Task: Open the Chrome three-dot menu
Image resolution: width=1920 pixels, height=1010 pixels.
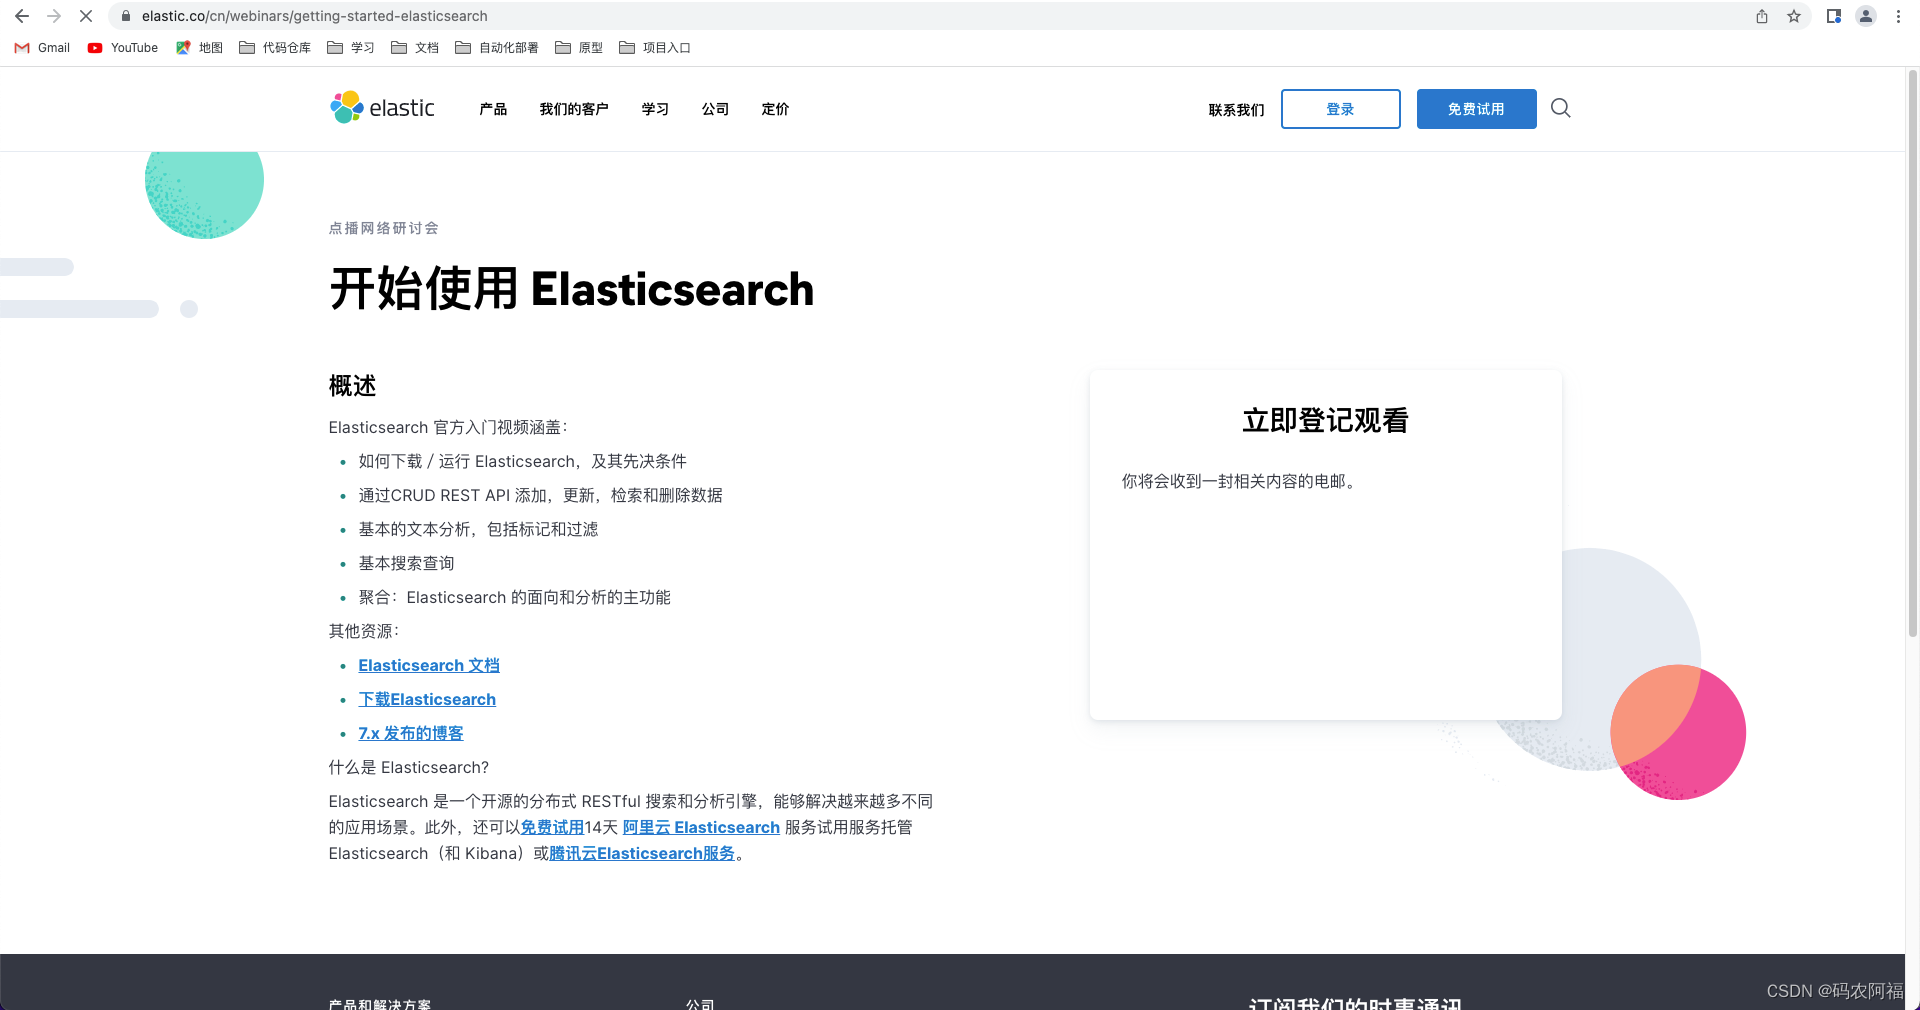Action: point(1898,16)
